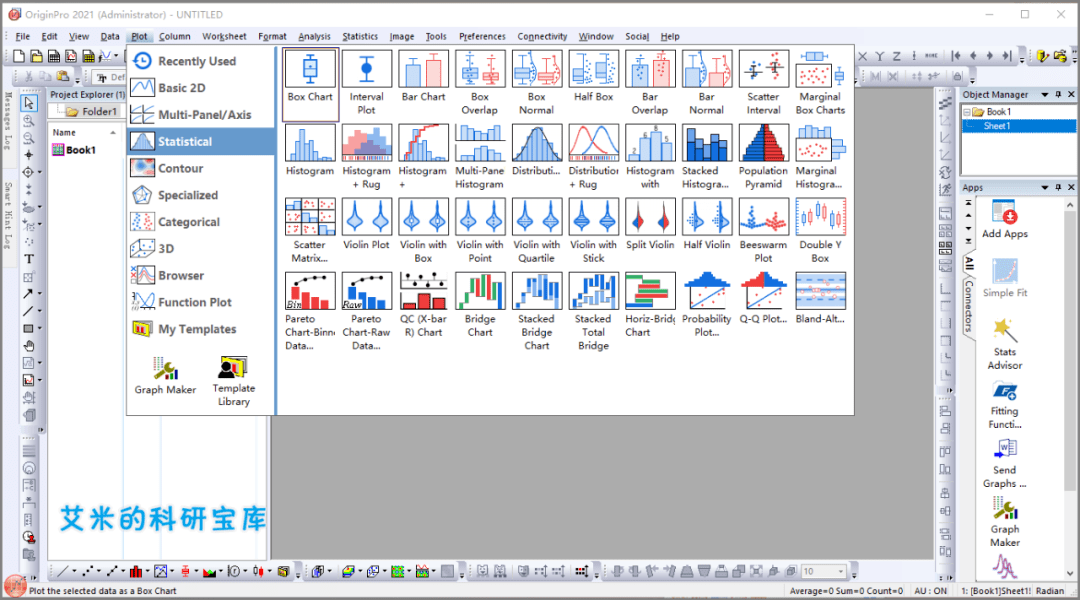Open Send Graphs app
This screenshot has width=1080, height=600.
[1004, 464]
